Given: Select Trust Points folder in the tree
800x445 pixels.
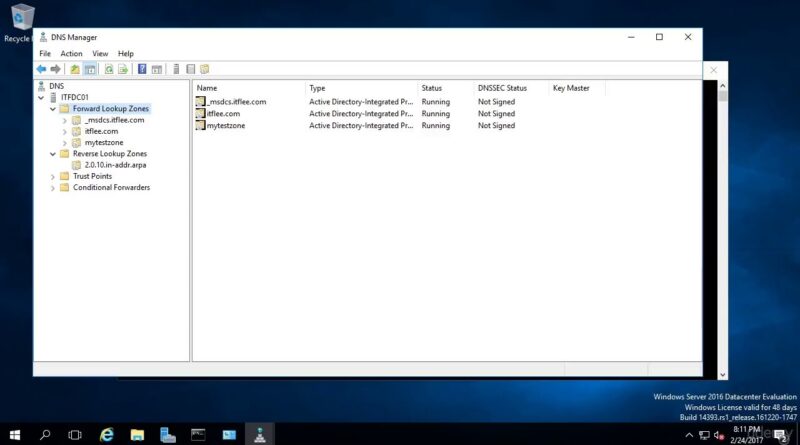Looking at the screenshot, I should point(92,176).
